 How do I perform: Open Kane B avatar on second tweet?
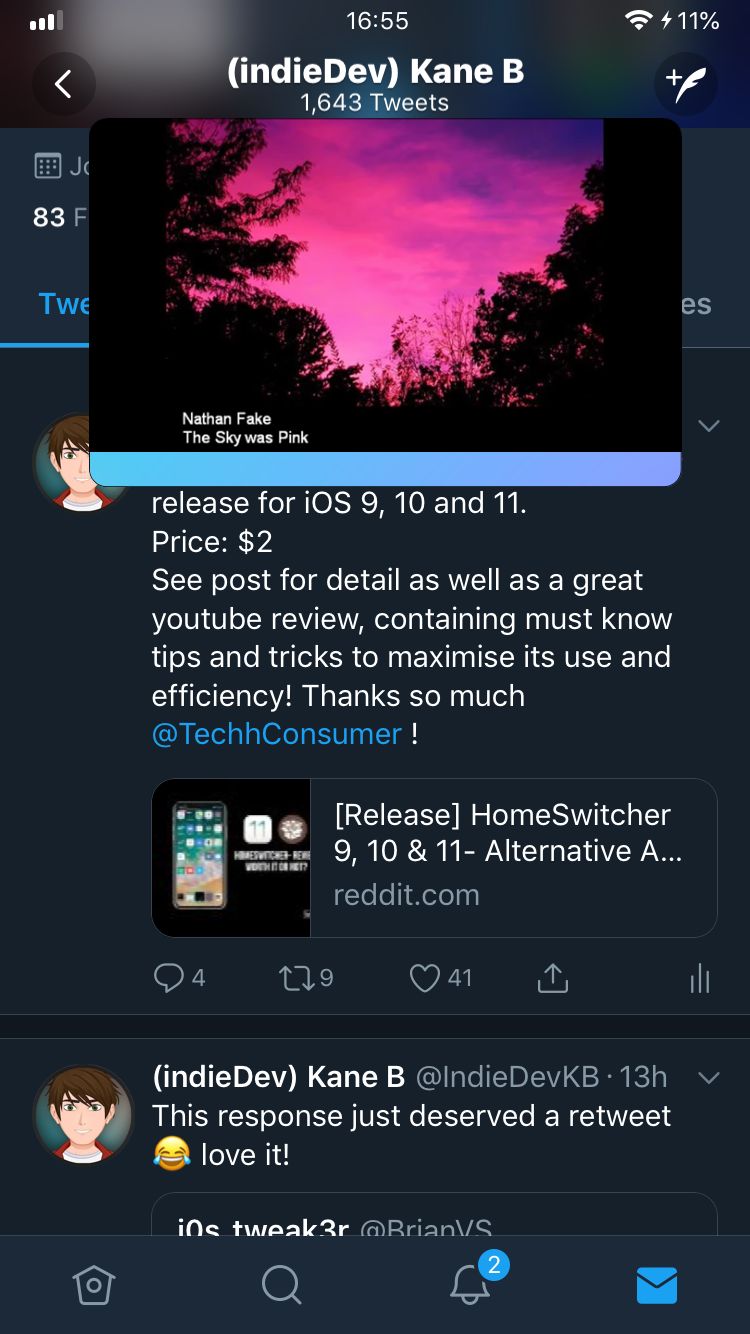(83, 1115)
